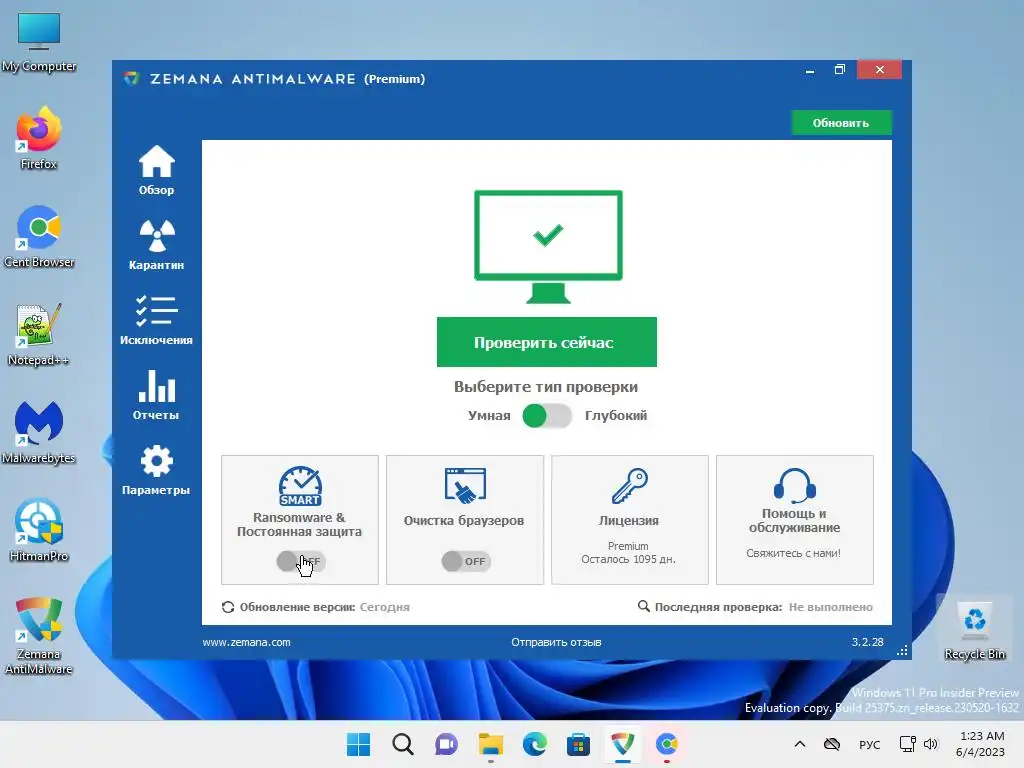The image size is (1024, 768).
Task: Open the Обзор home tab in the sidebar
Action: pyautogui.click(x=156, y=170)
